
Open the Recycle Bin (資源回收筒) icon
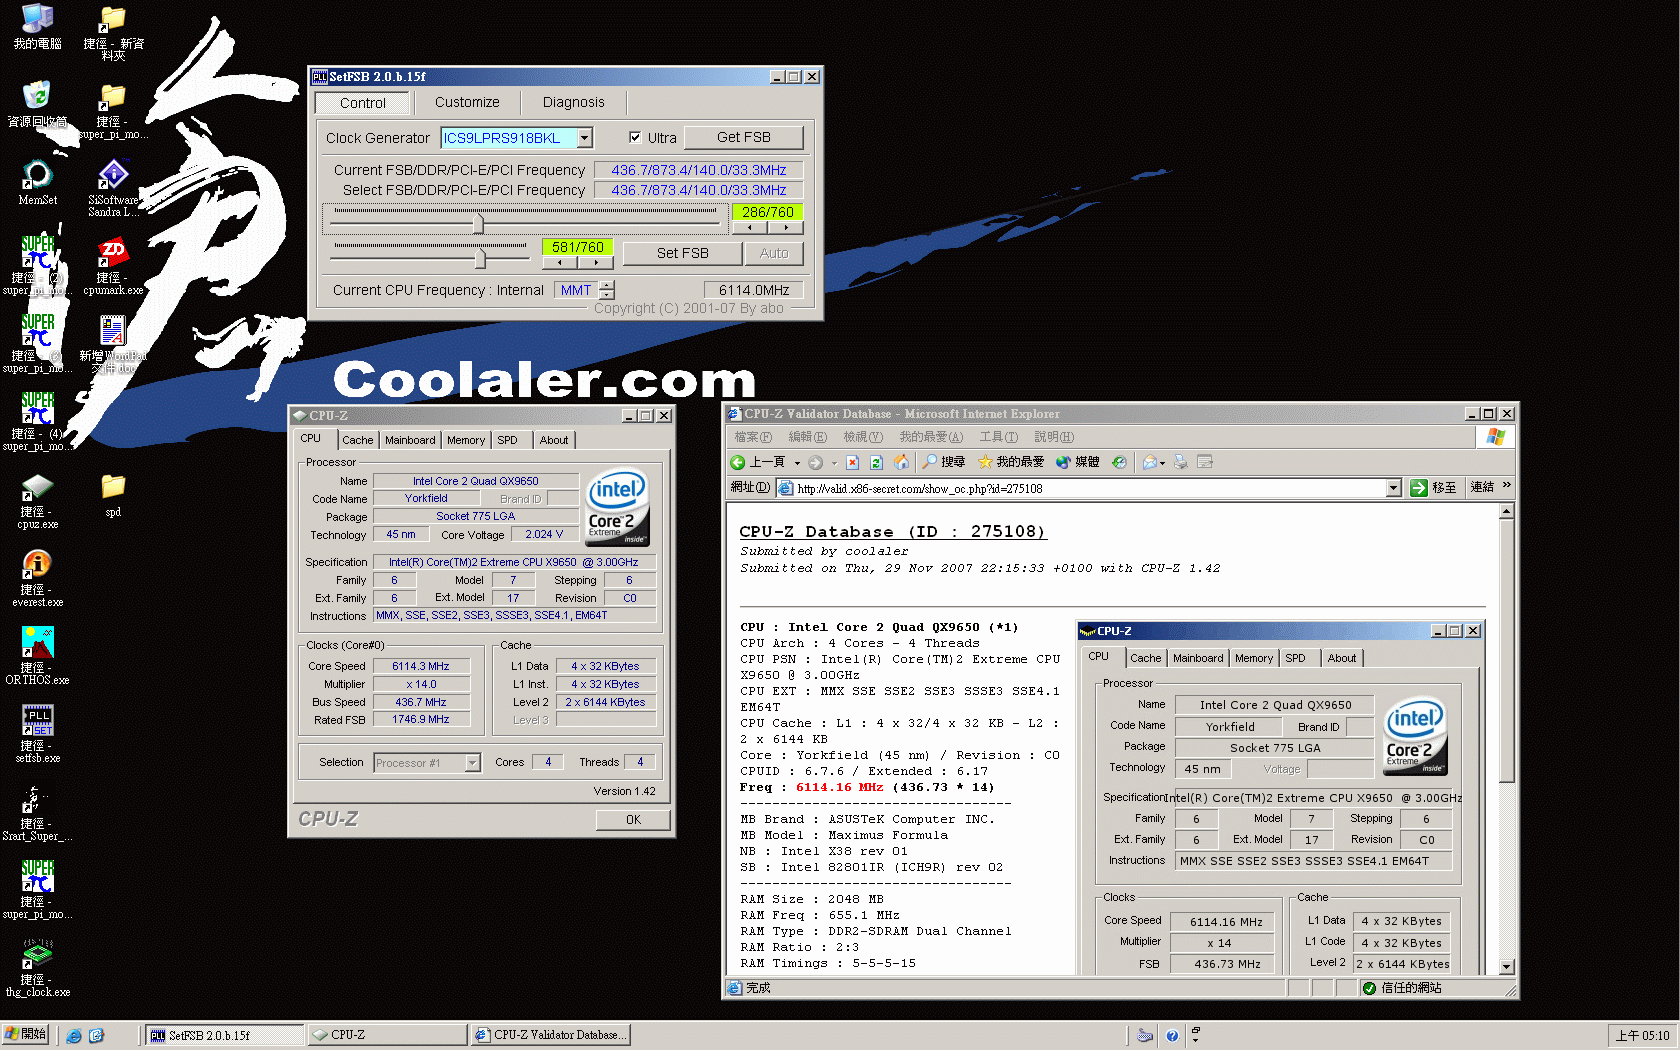(x=37, y=105)
